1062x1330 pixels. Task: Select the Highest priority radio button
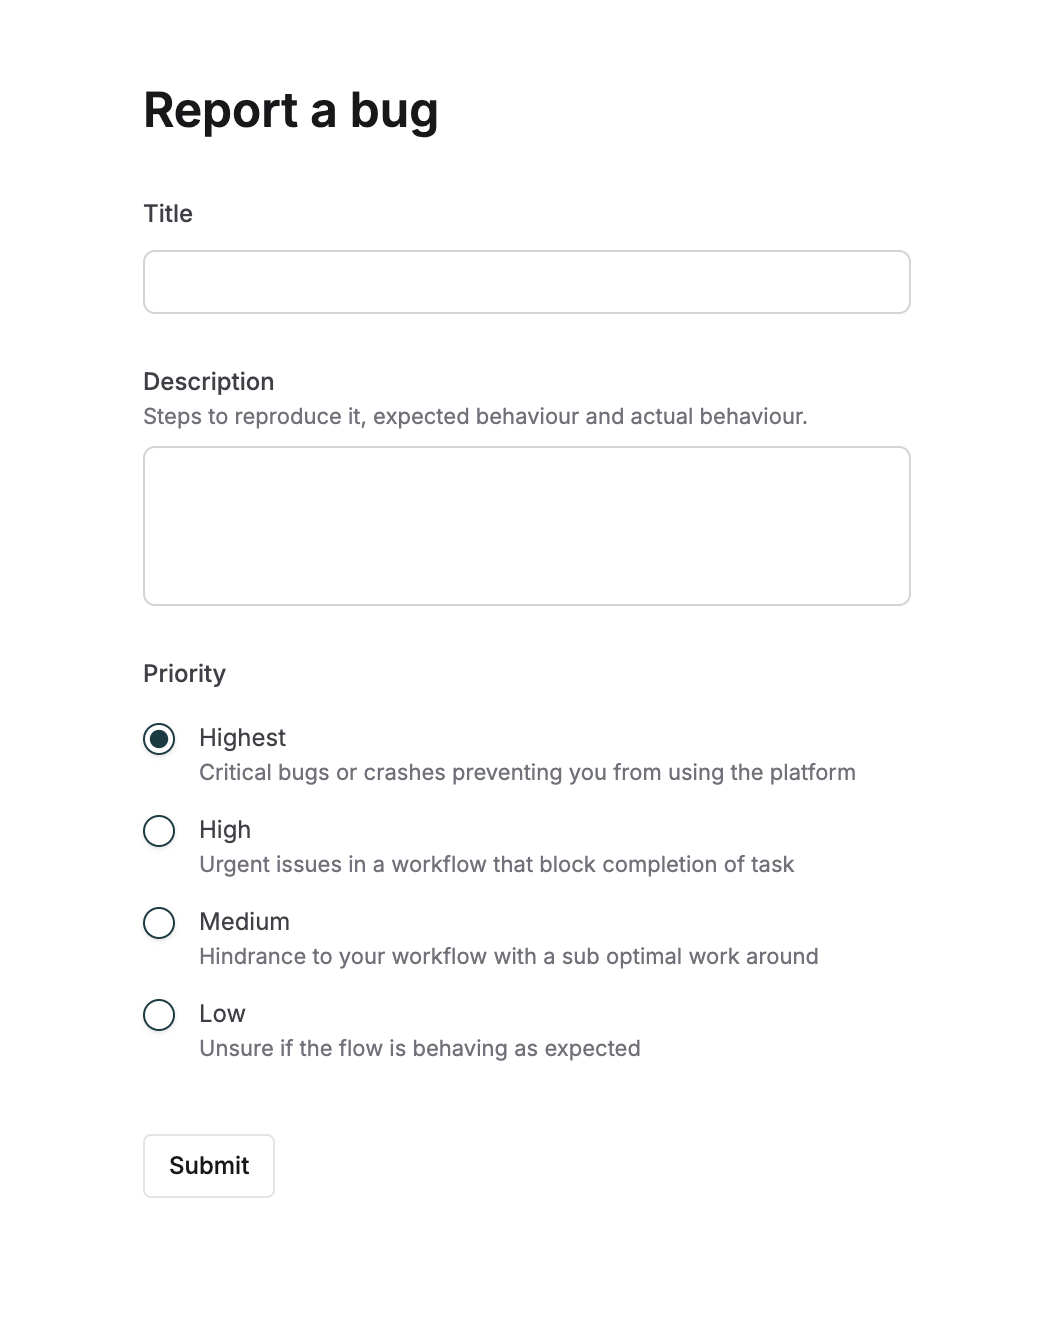point(159,739)
